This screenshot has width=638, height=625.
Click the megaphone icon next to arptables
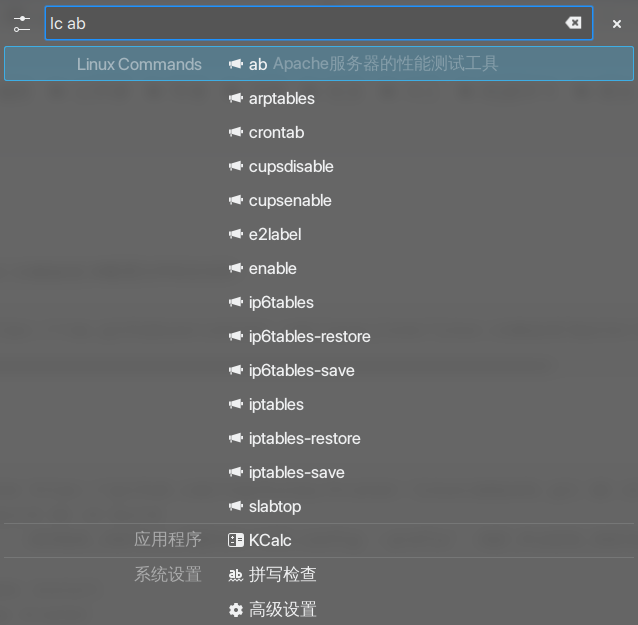(236, 98)
